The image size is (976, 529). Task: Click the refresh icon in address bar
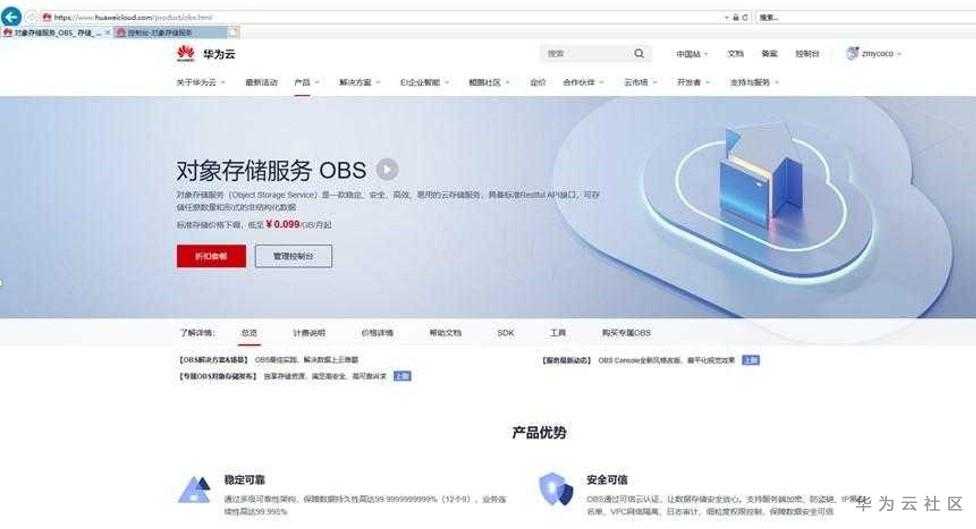[x=744, y=17]
